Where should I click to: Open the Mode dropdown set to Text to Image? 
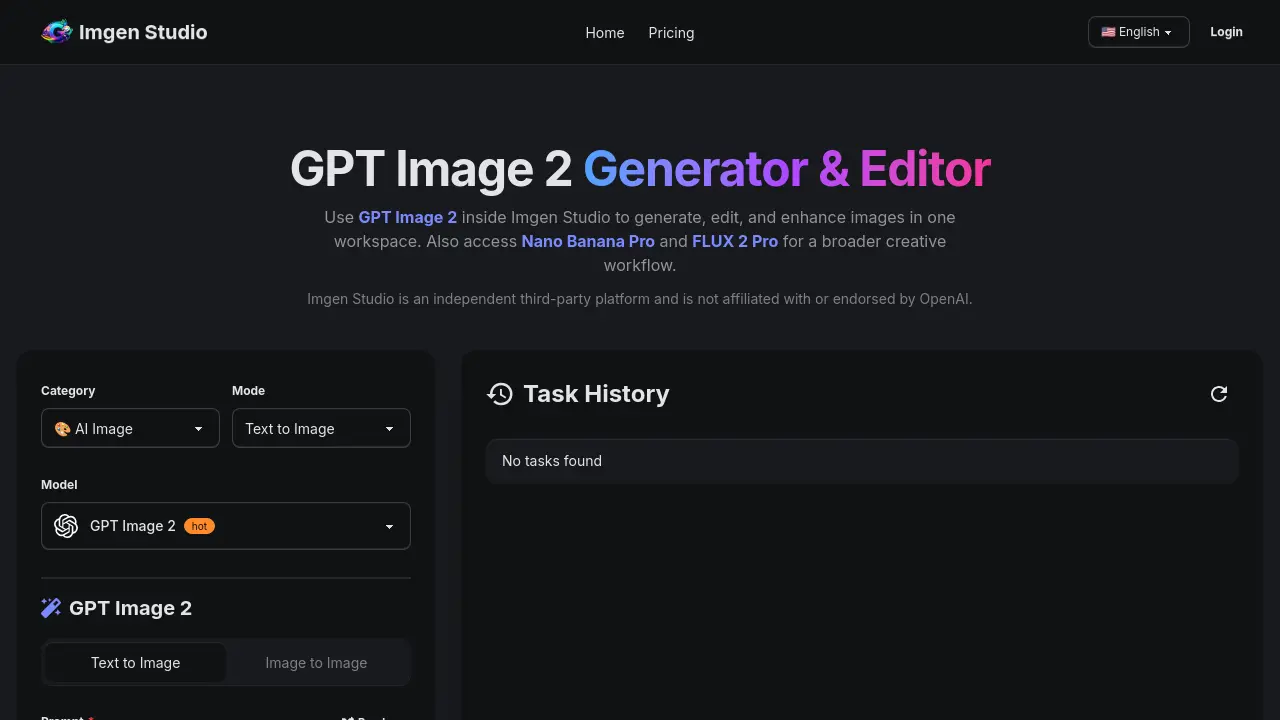pyautogui.click(x=321, y=428)
